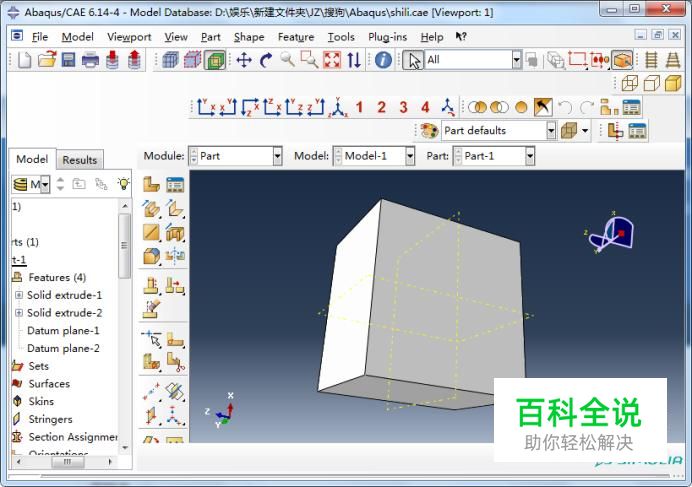The width and height of the screenshot is (692, 487).
Task: Switch to the Results tab
Action: pyautogui.click(x=79, y=160)
